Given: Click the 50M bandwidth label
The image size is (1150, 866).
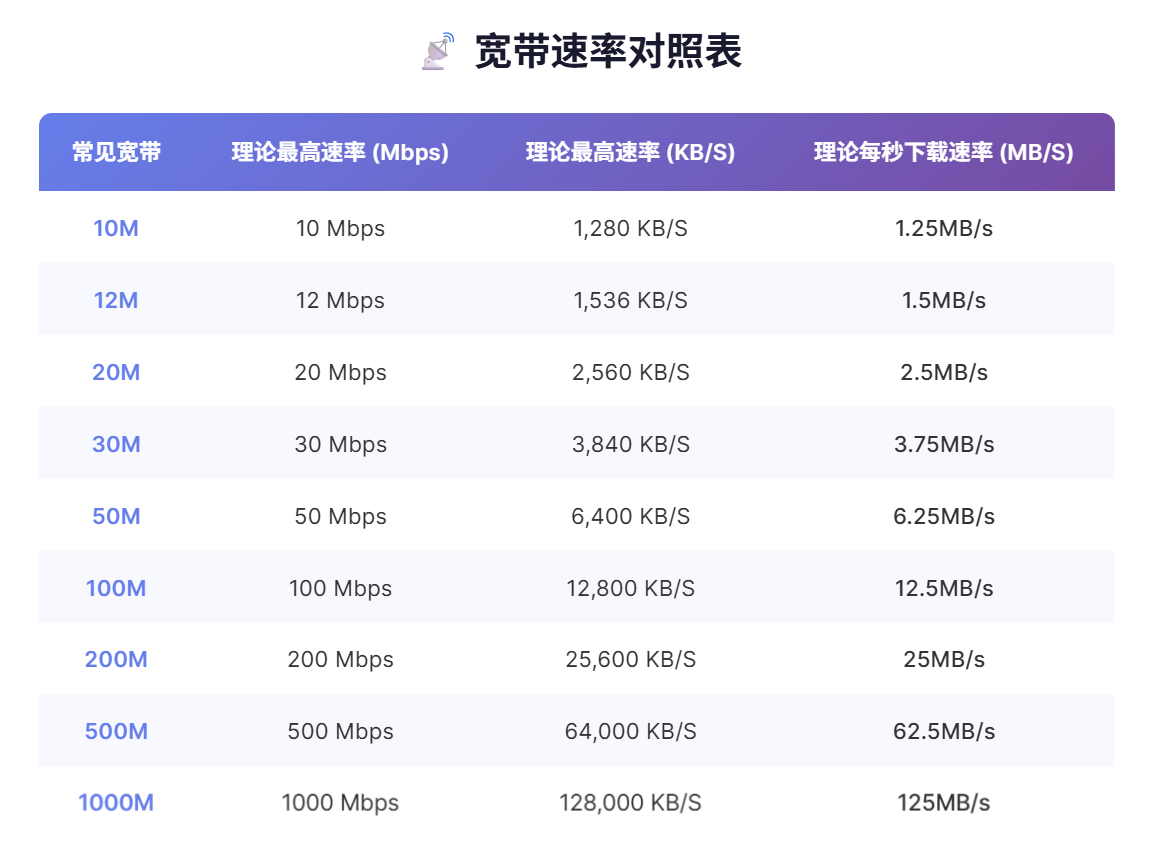Looking at the screenshot, I should 116,515.
